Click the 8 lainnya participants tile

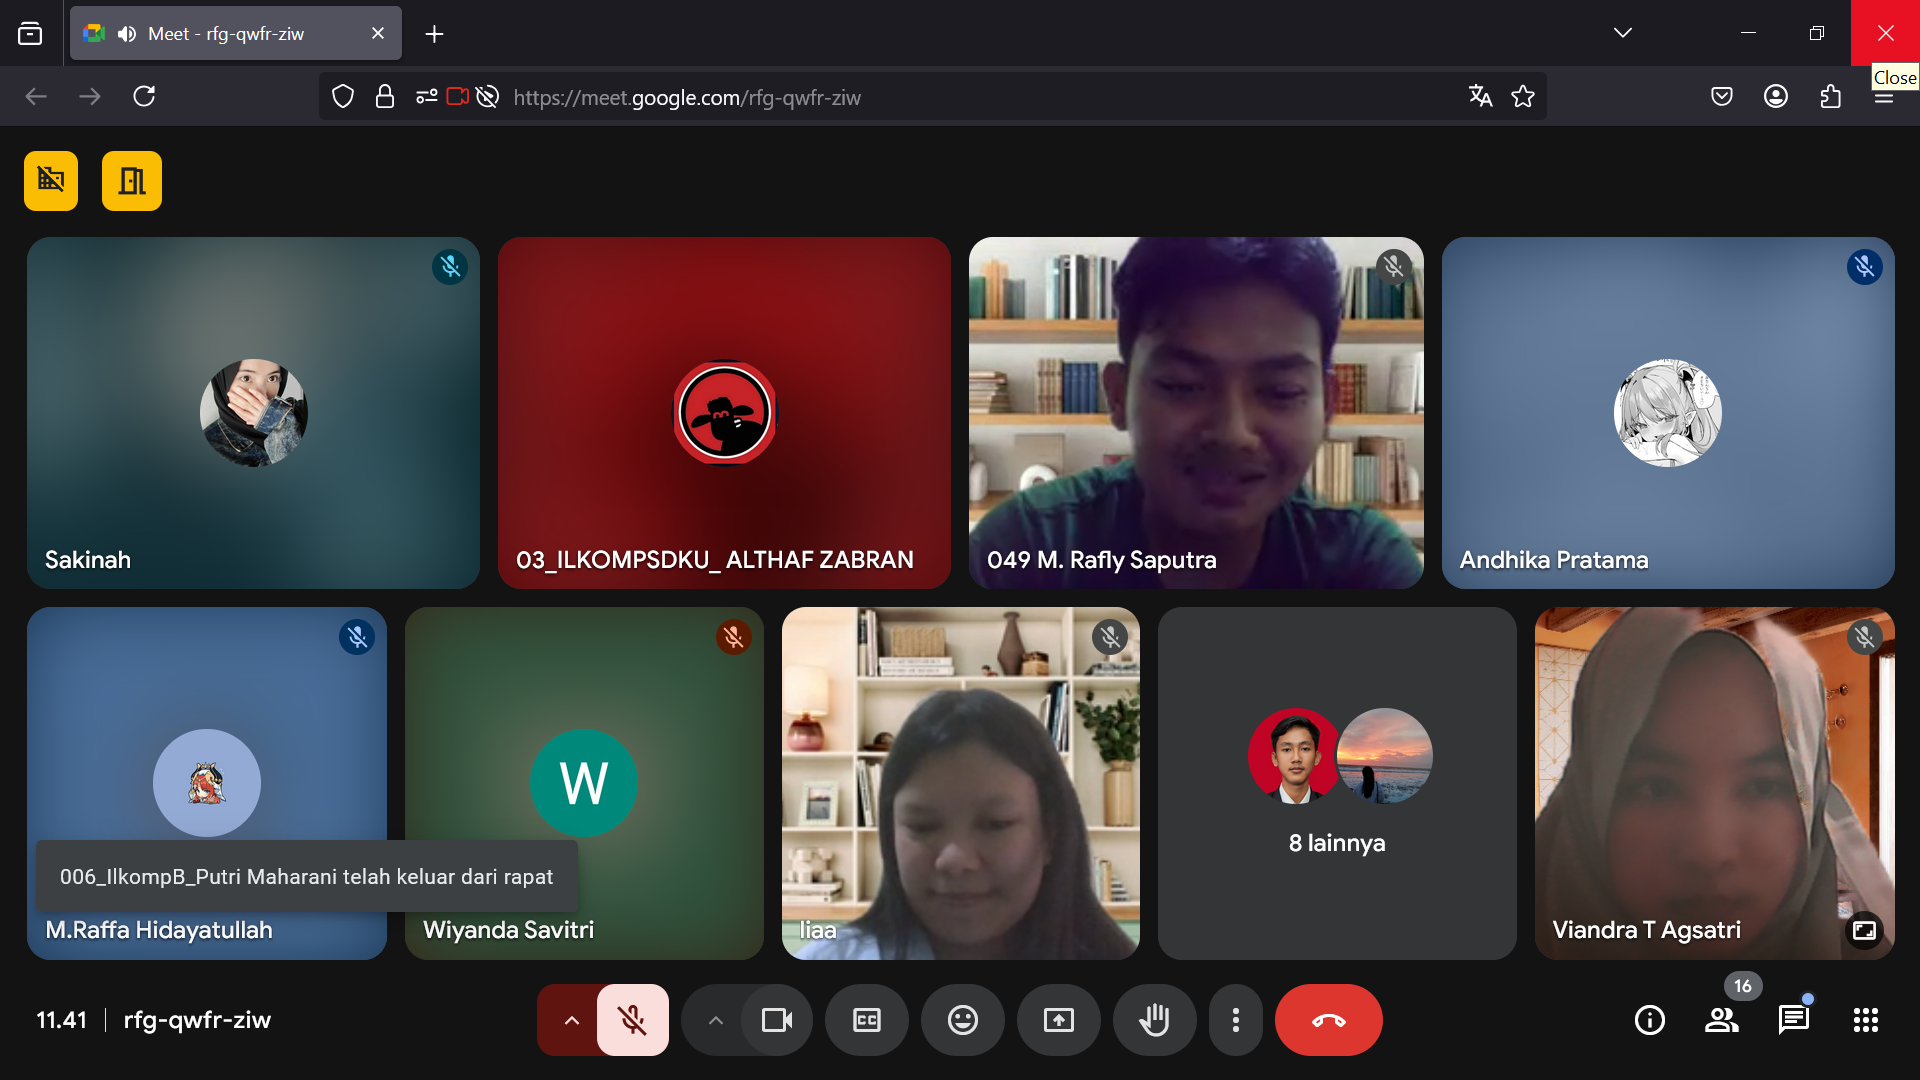pyautogui.click(x=1337, y=783)
